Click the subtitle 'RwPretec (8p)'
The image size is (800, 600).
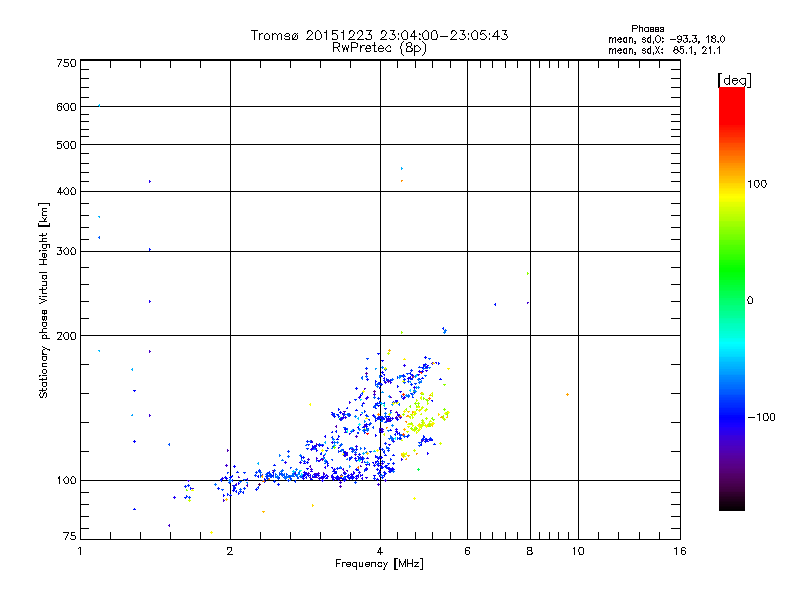(x=379, y=48)
